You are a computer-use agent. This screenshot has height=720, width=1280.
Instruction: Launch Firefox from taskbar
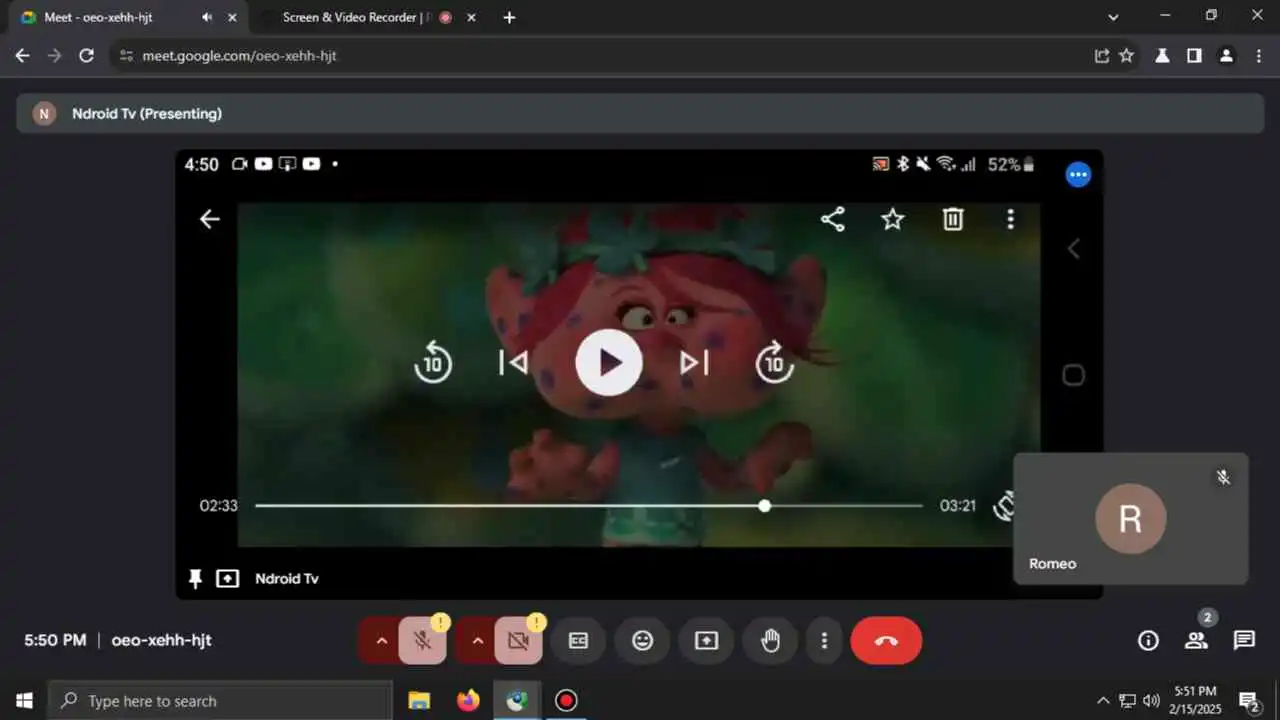point(468,700)
